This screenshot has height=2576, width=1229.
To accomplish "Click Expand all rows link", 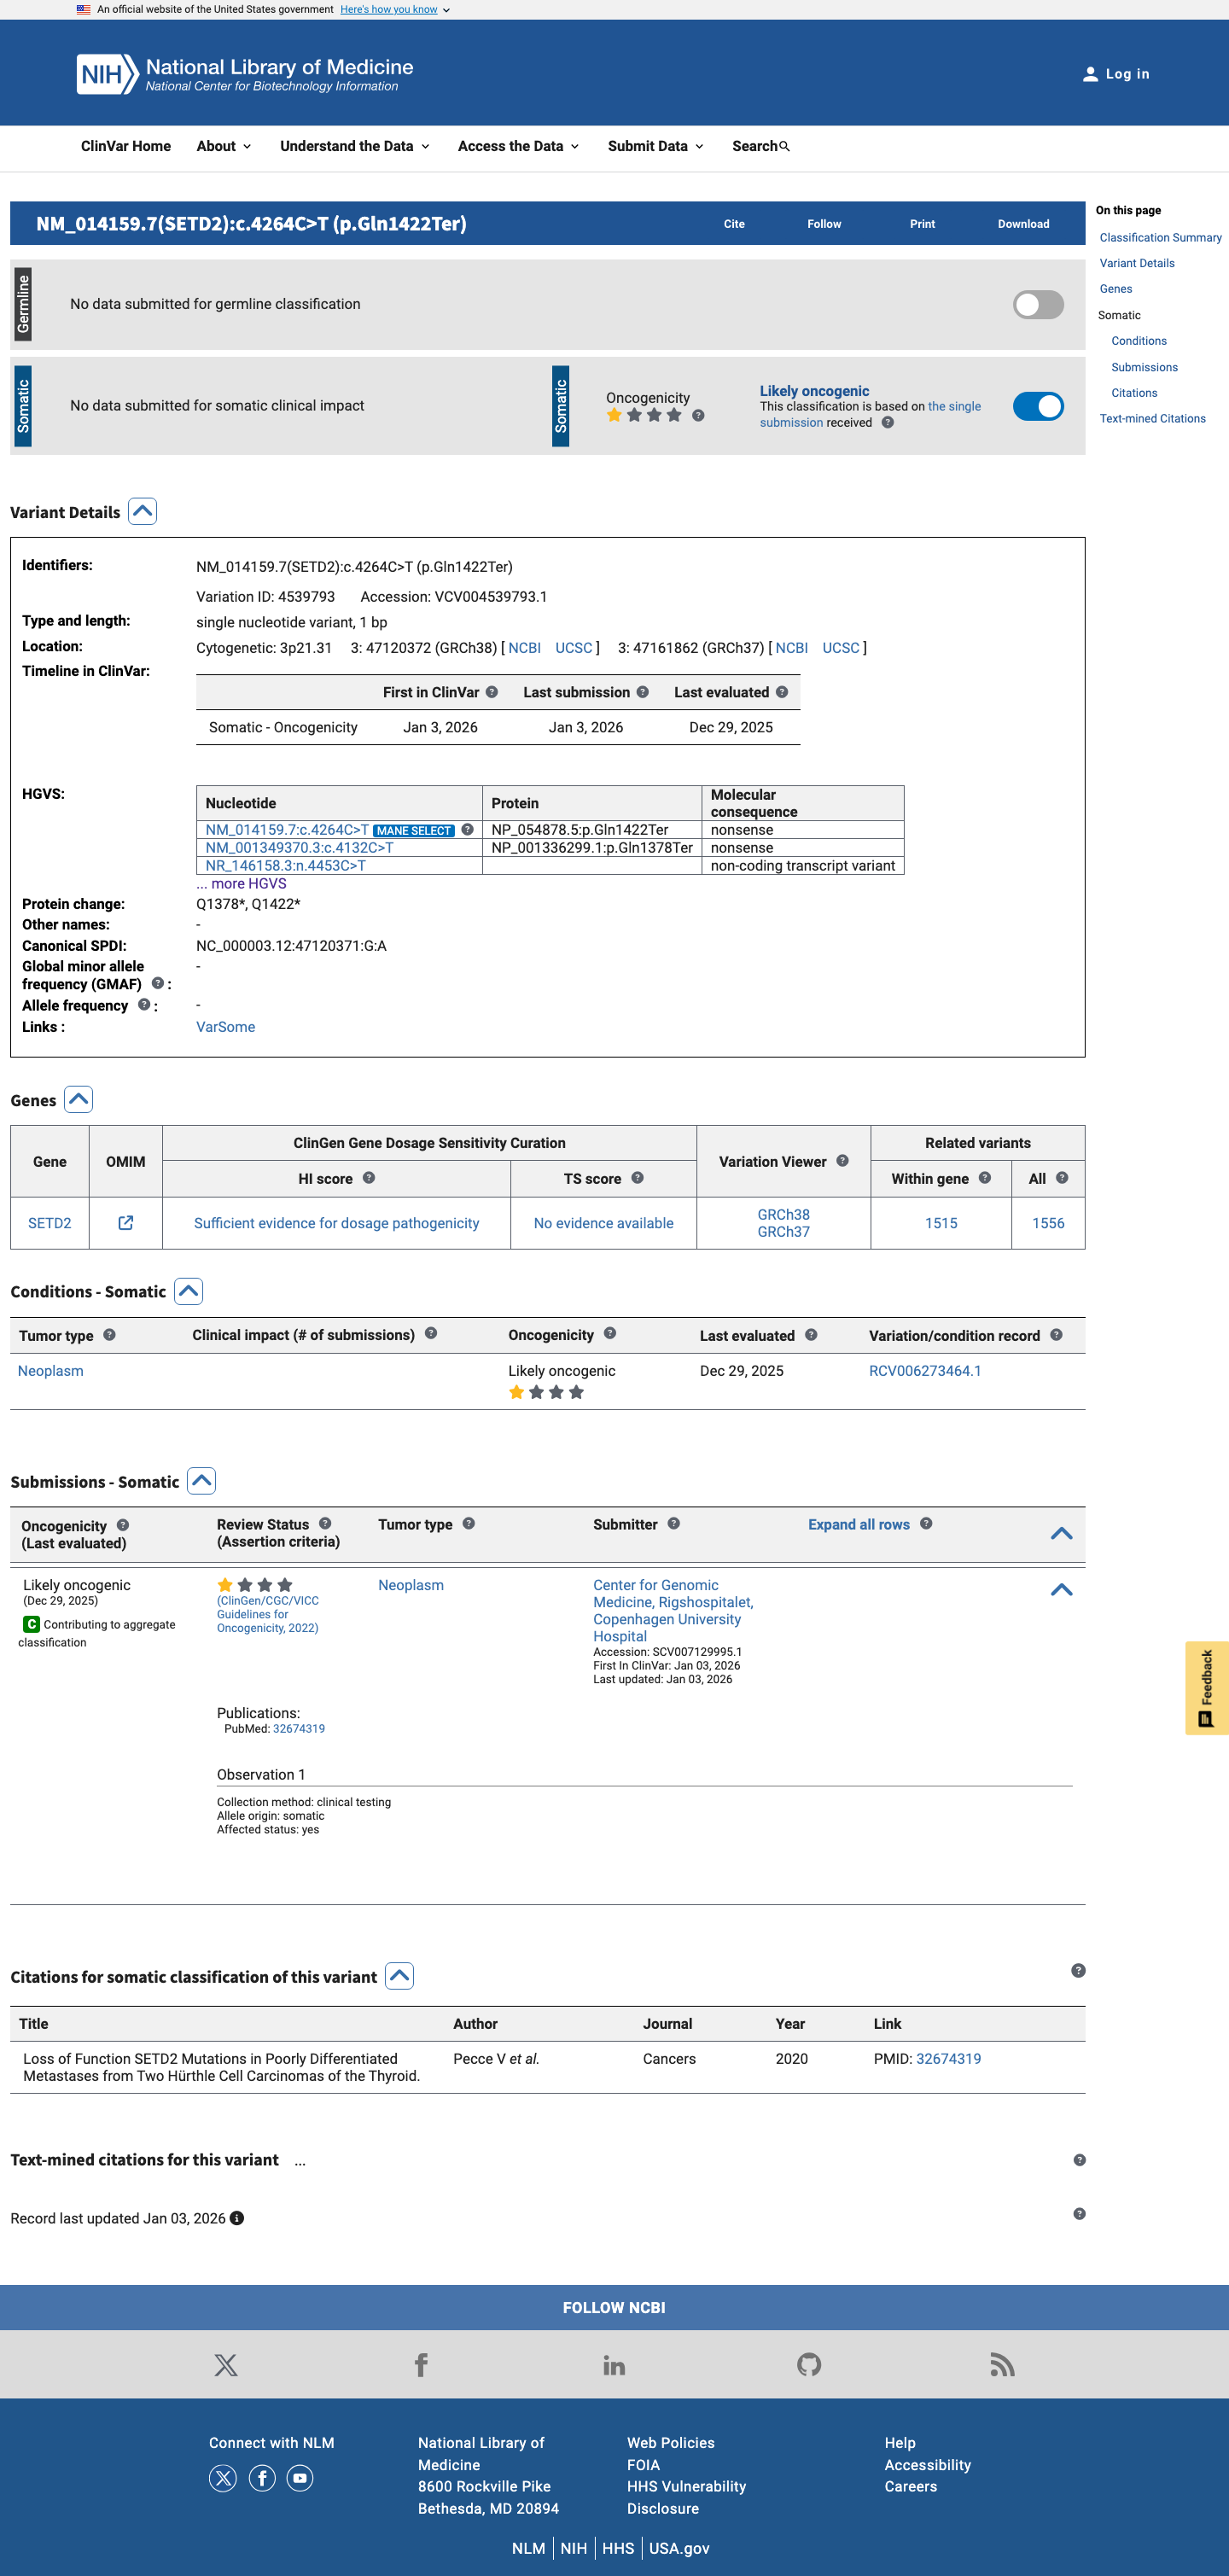I will [x=859, y=1524].
